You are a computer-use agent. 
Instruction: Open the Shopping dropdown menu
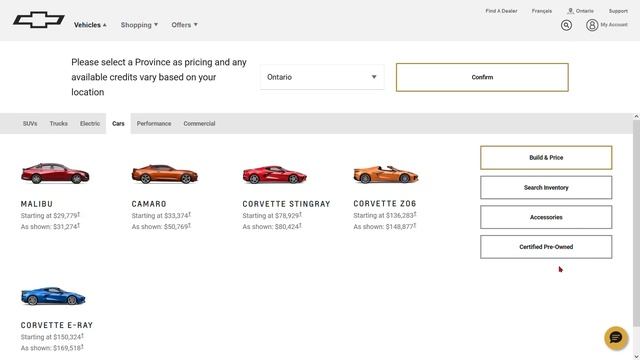click(139, 25)
